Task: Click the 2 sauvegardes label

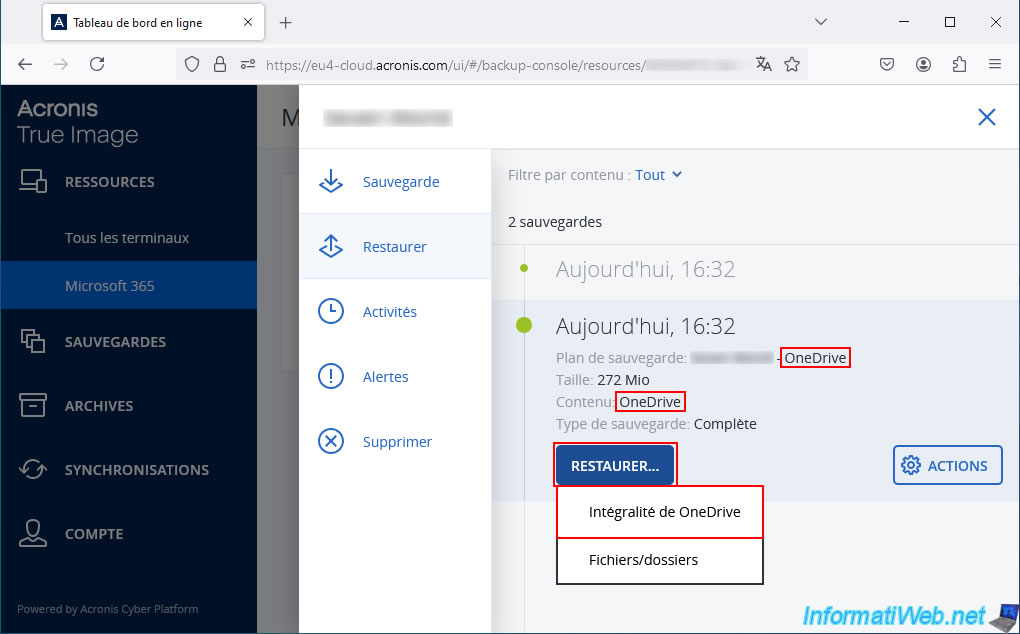Action: tap(555, 222)
